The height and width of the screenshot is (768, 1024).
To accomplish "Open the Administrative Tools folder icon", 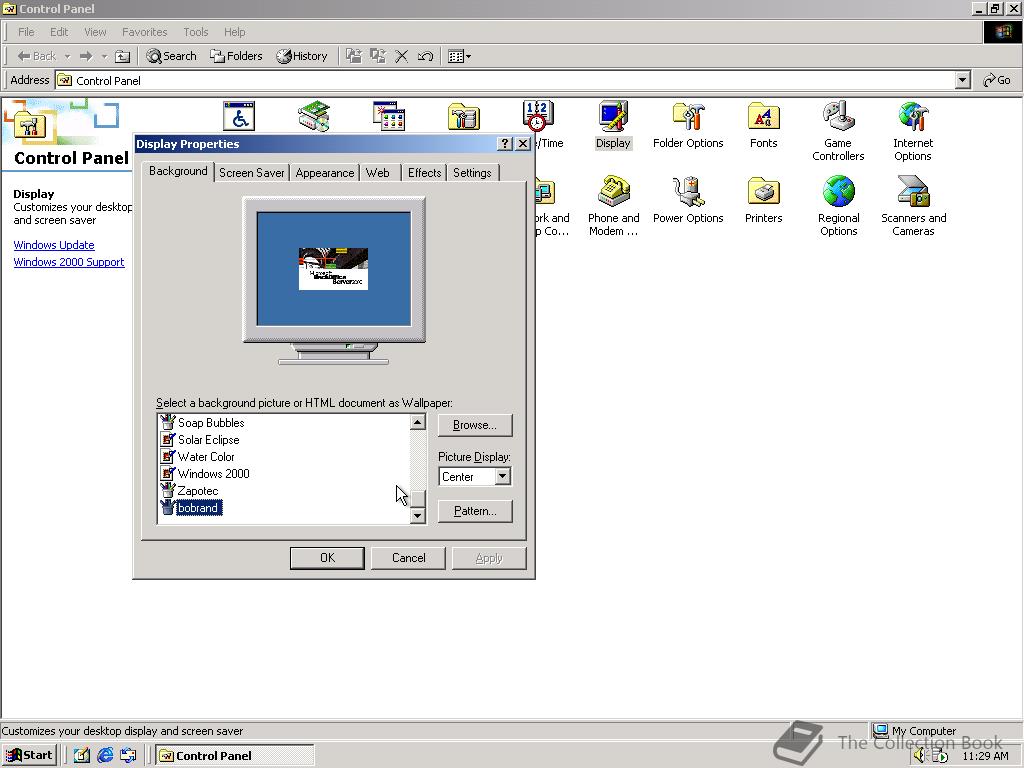I will click(464, 116).
